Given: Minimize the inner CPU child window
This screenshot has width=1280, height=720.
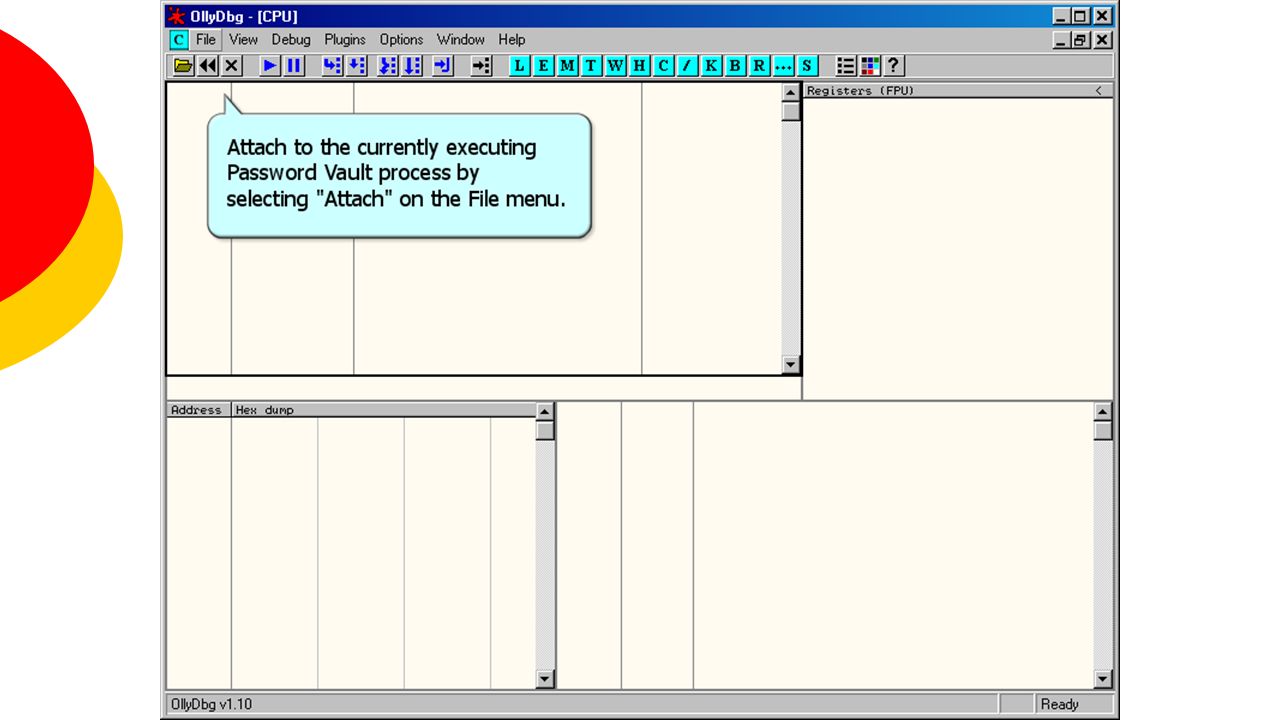Looking at the screenshot, I should (x=1062, y=40).
